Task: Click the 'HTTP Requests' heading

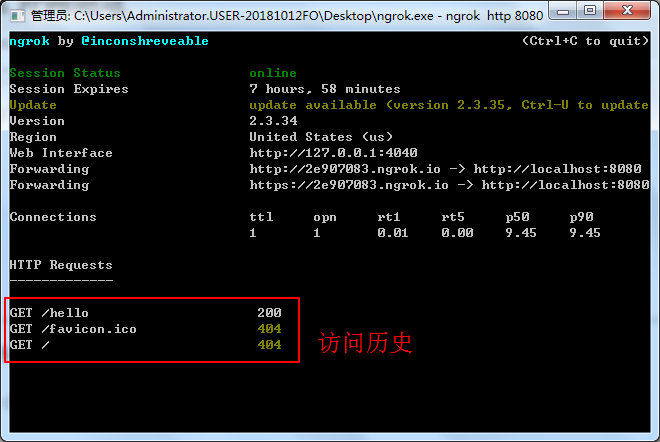Action: (x=61, y=265)
